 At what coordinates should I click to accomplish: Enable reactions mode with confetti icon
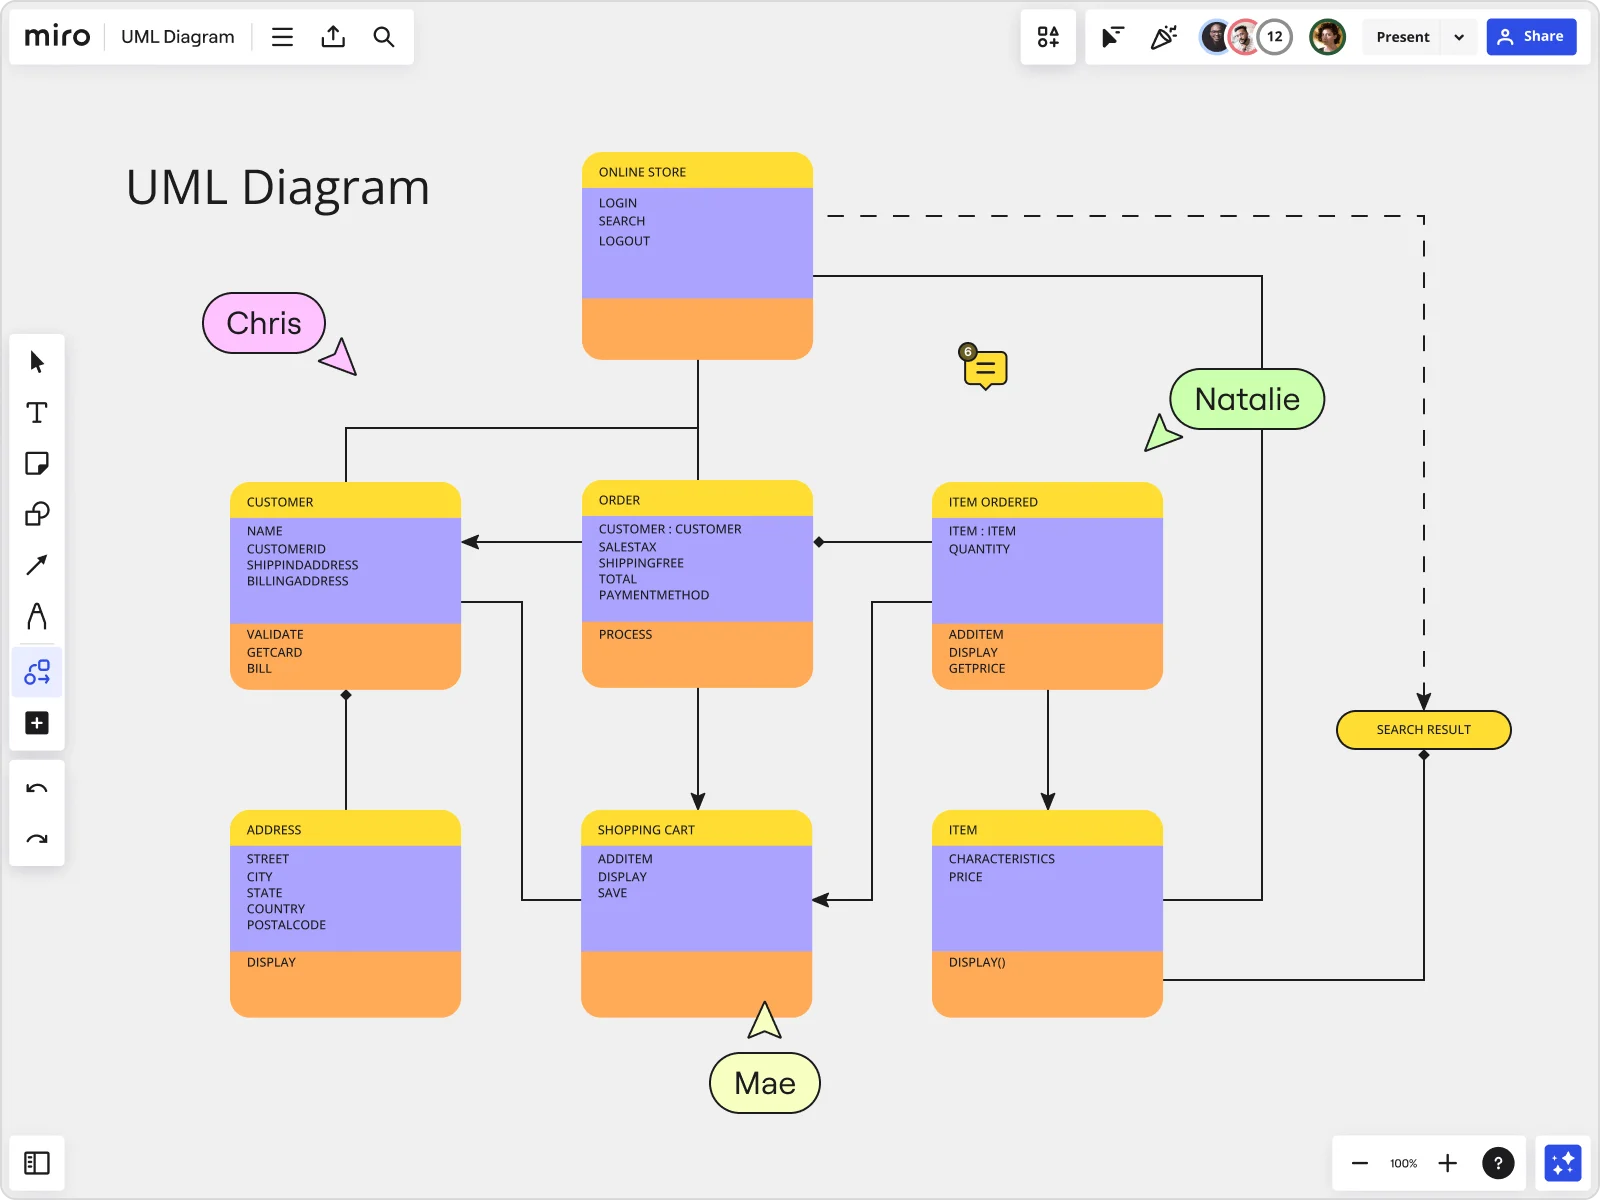click(1163, 37)
